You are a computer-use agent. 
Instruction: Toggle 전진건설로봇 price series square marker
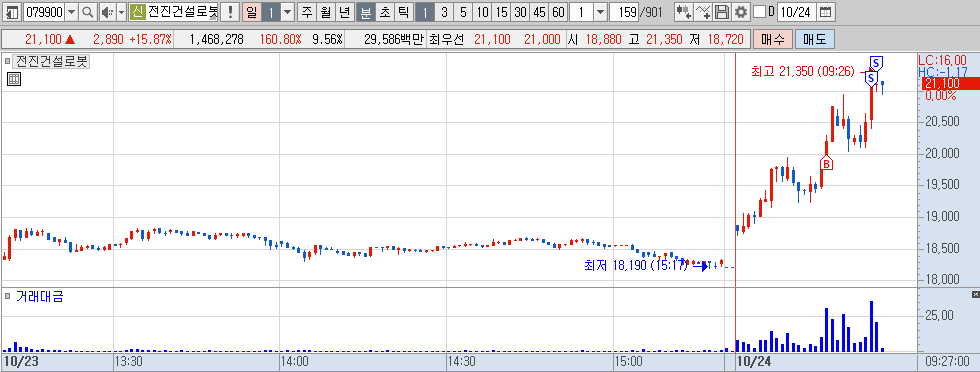(x=8, y=62)
